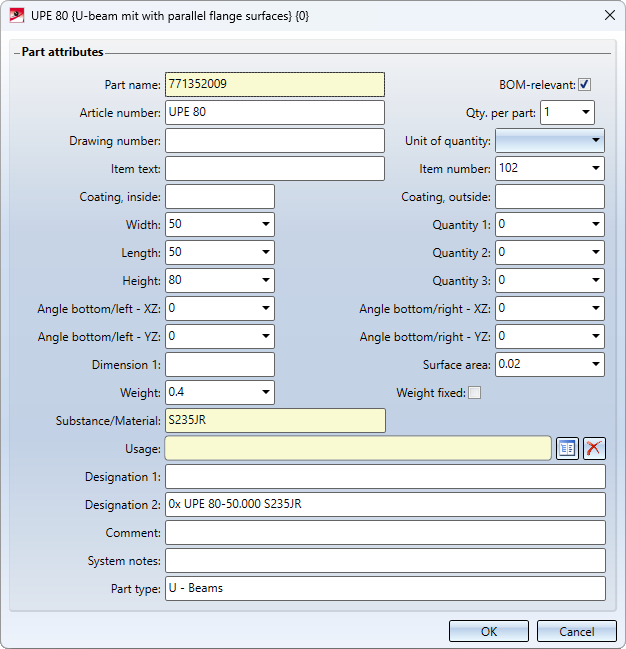The height and width of the screenshot is (649, 626).
Task: Open the Weight dropdown arrow
Action: [x=265, y=392]
